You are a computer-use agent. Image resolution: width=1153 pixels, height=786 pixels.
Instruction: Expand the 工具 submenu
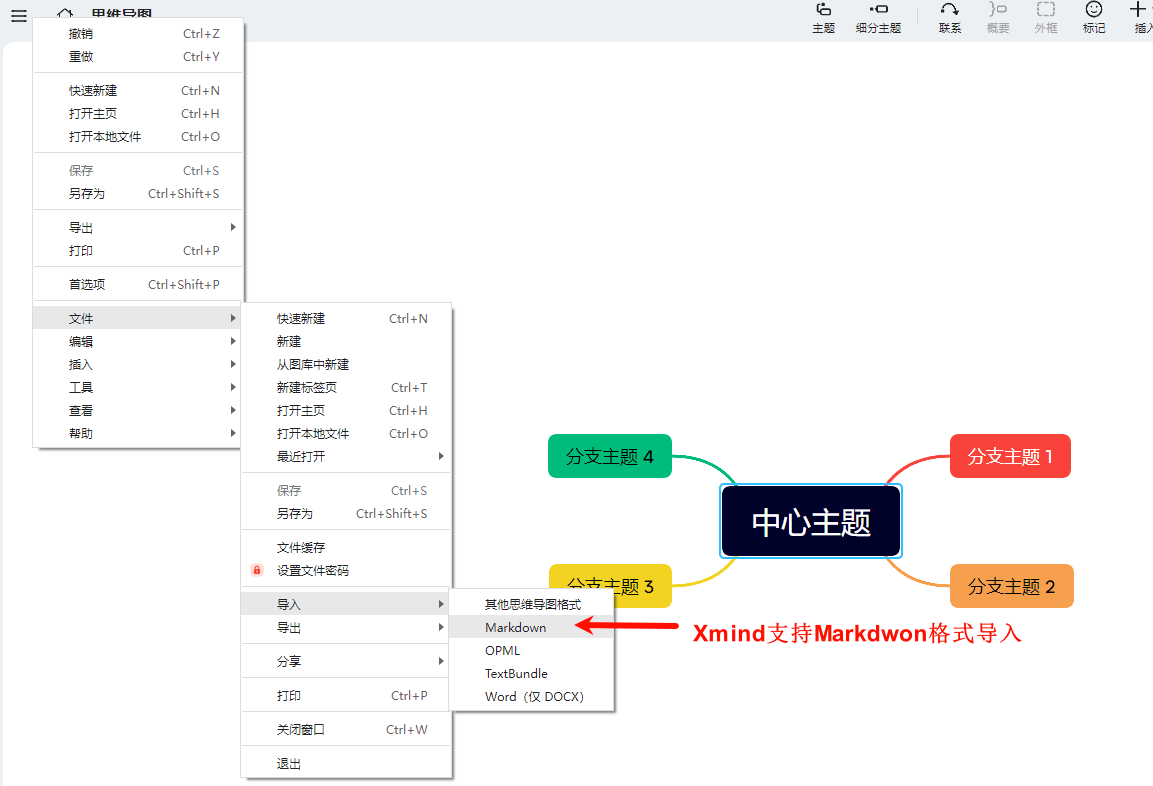coord(138,387)
